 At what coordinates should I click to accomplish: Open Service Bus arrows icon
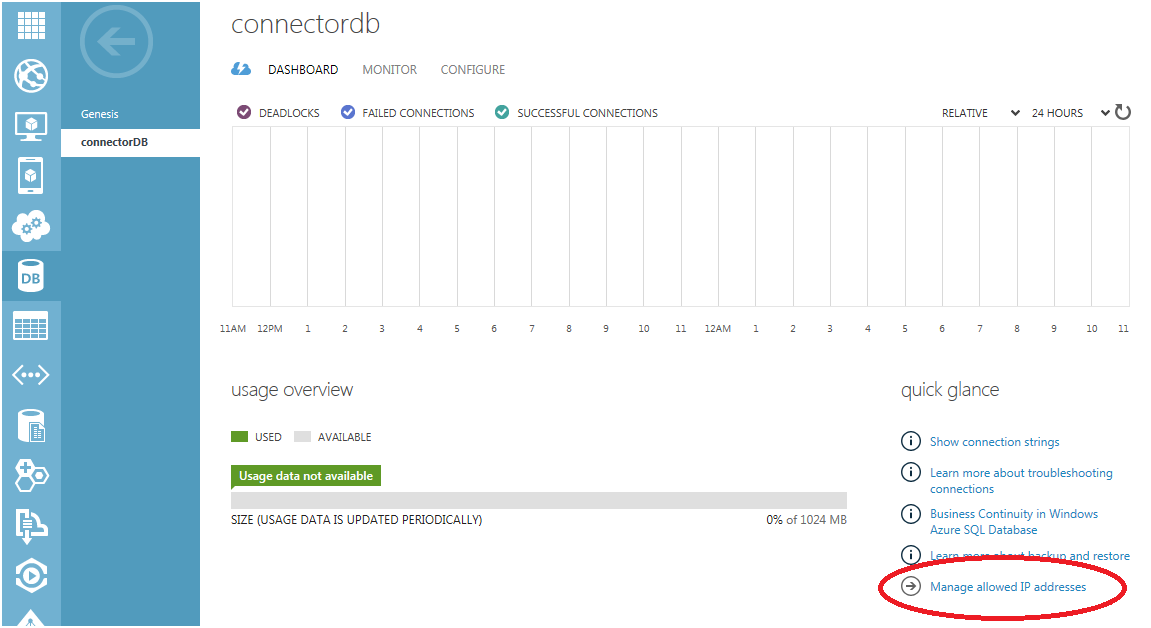click(30, 376)
